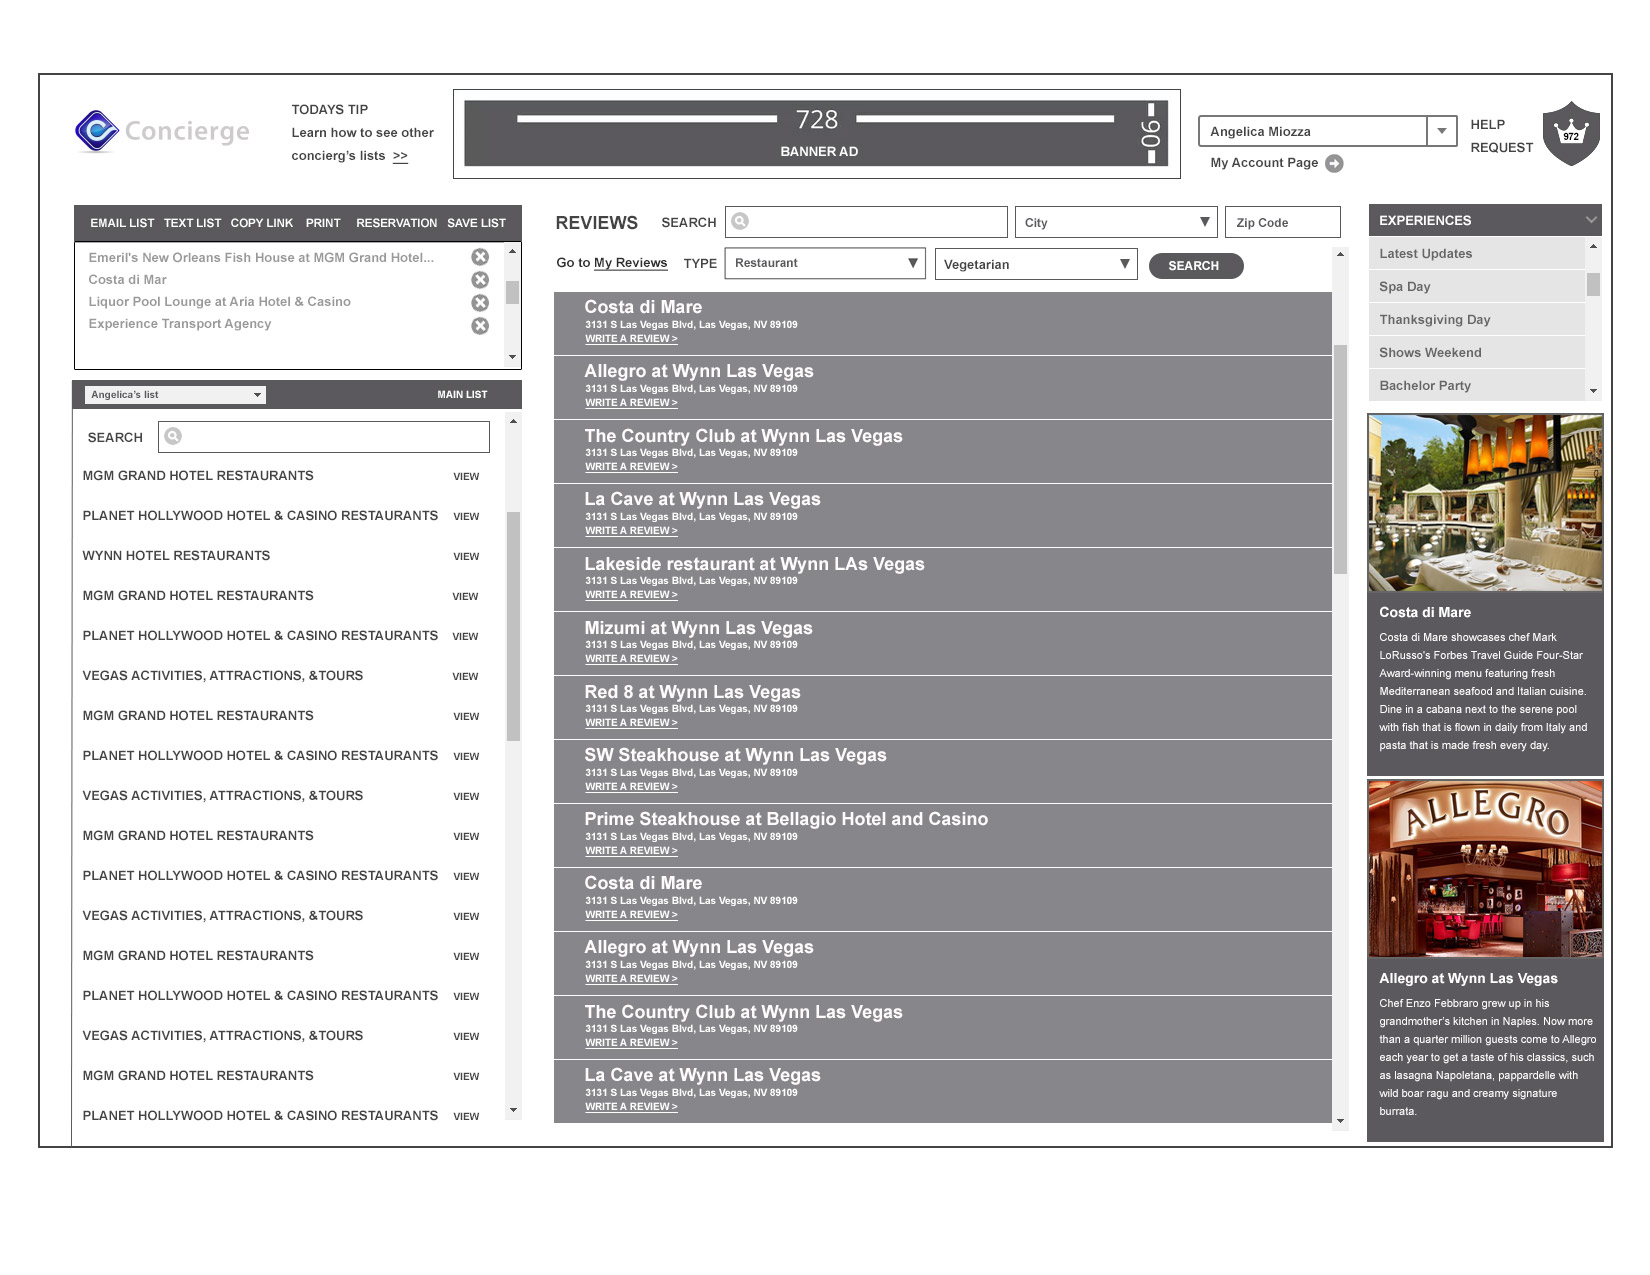Click Save List in list toolbar

pos(476,223)
